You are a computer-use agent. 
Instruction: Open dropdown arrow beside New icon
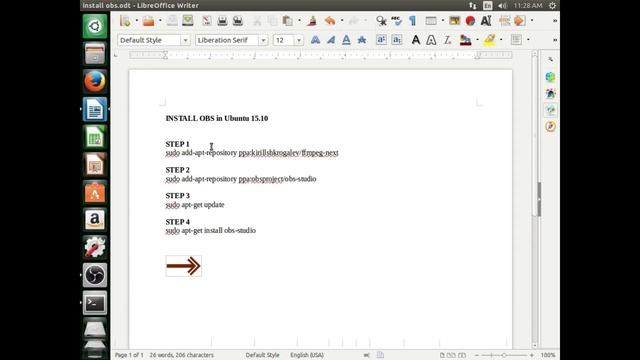137,20
